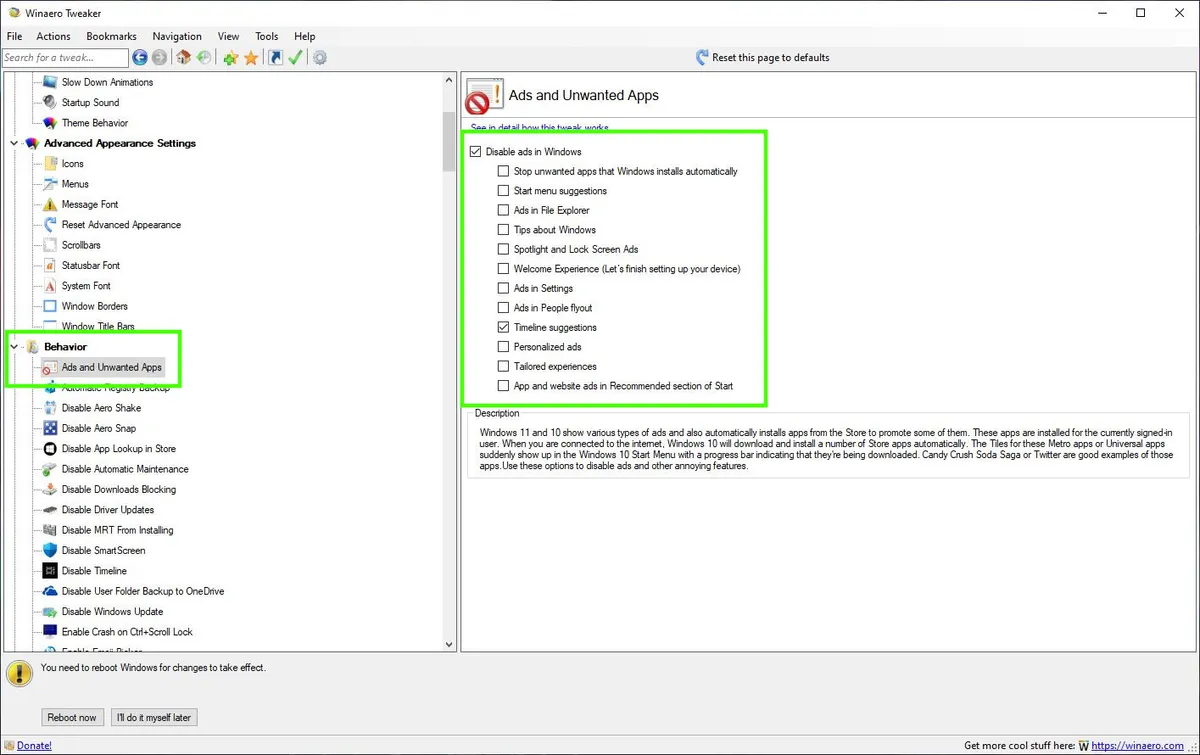Enable Spotlight and Lock Screen Ads
This screenshot has width=1200, height=755.
tap(503, 249)
